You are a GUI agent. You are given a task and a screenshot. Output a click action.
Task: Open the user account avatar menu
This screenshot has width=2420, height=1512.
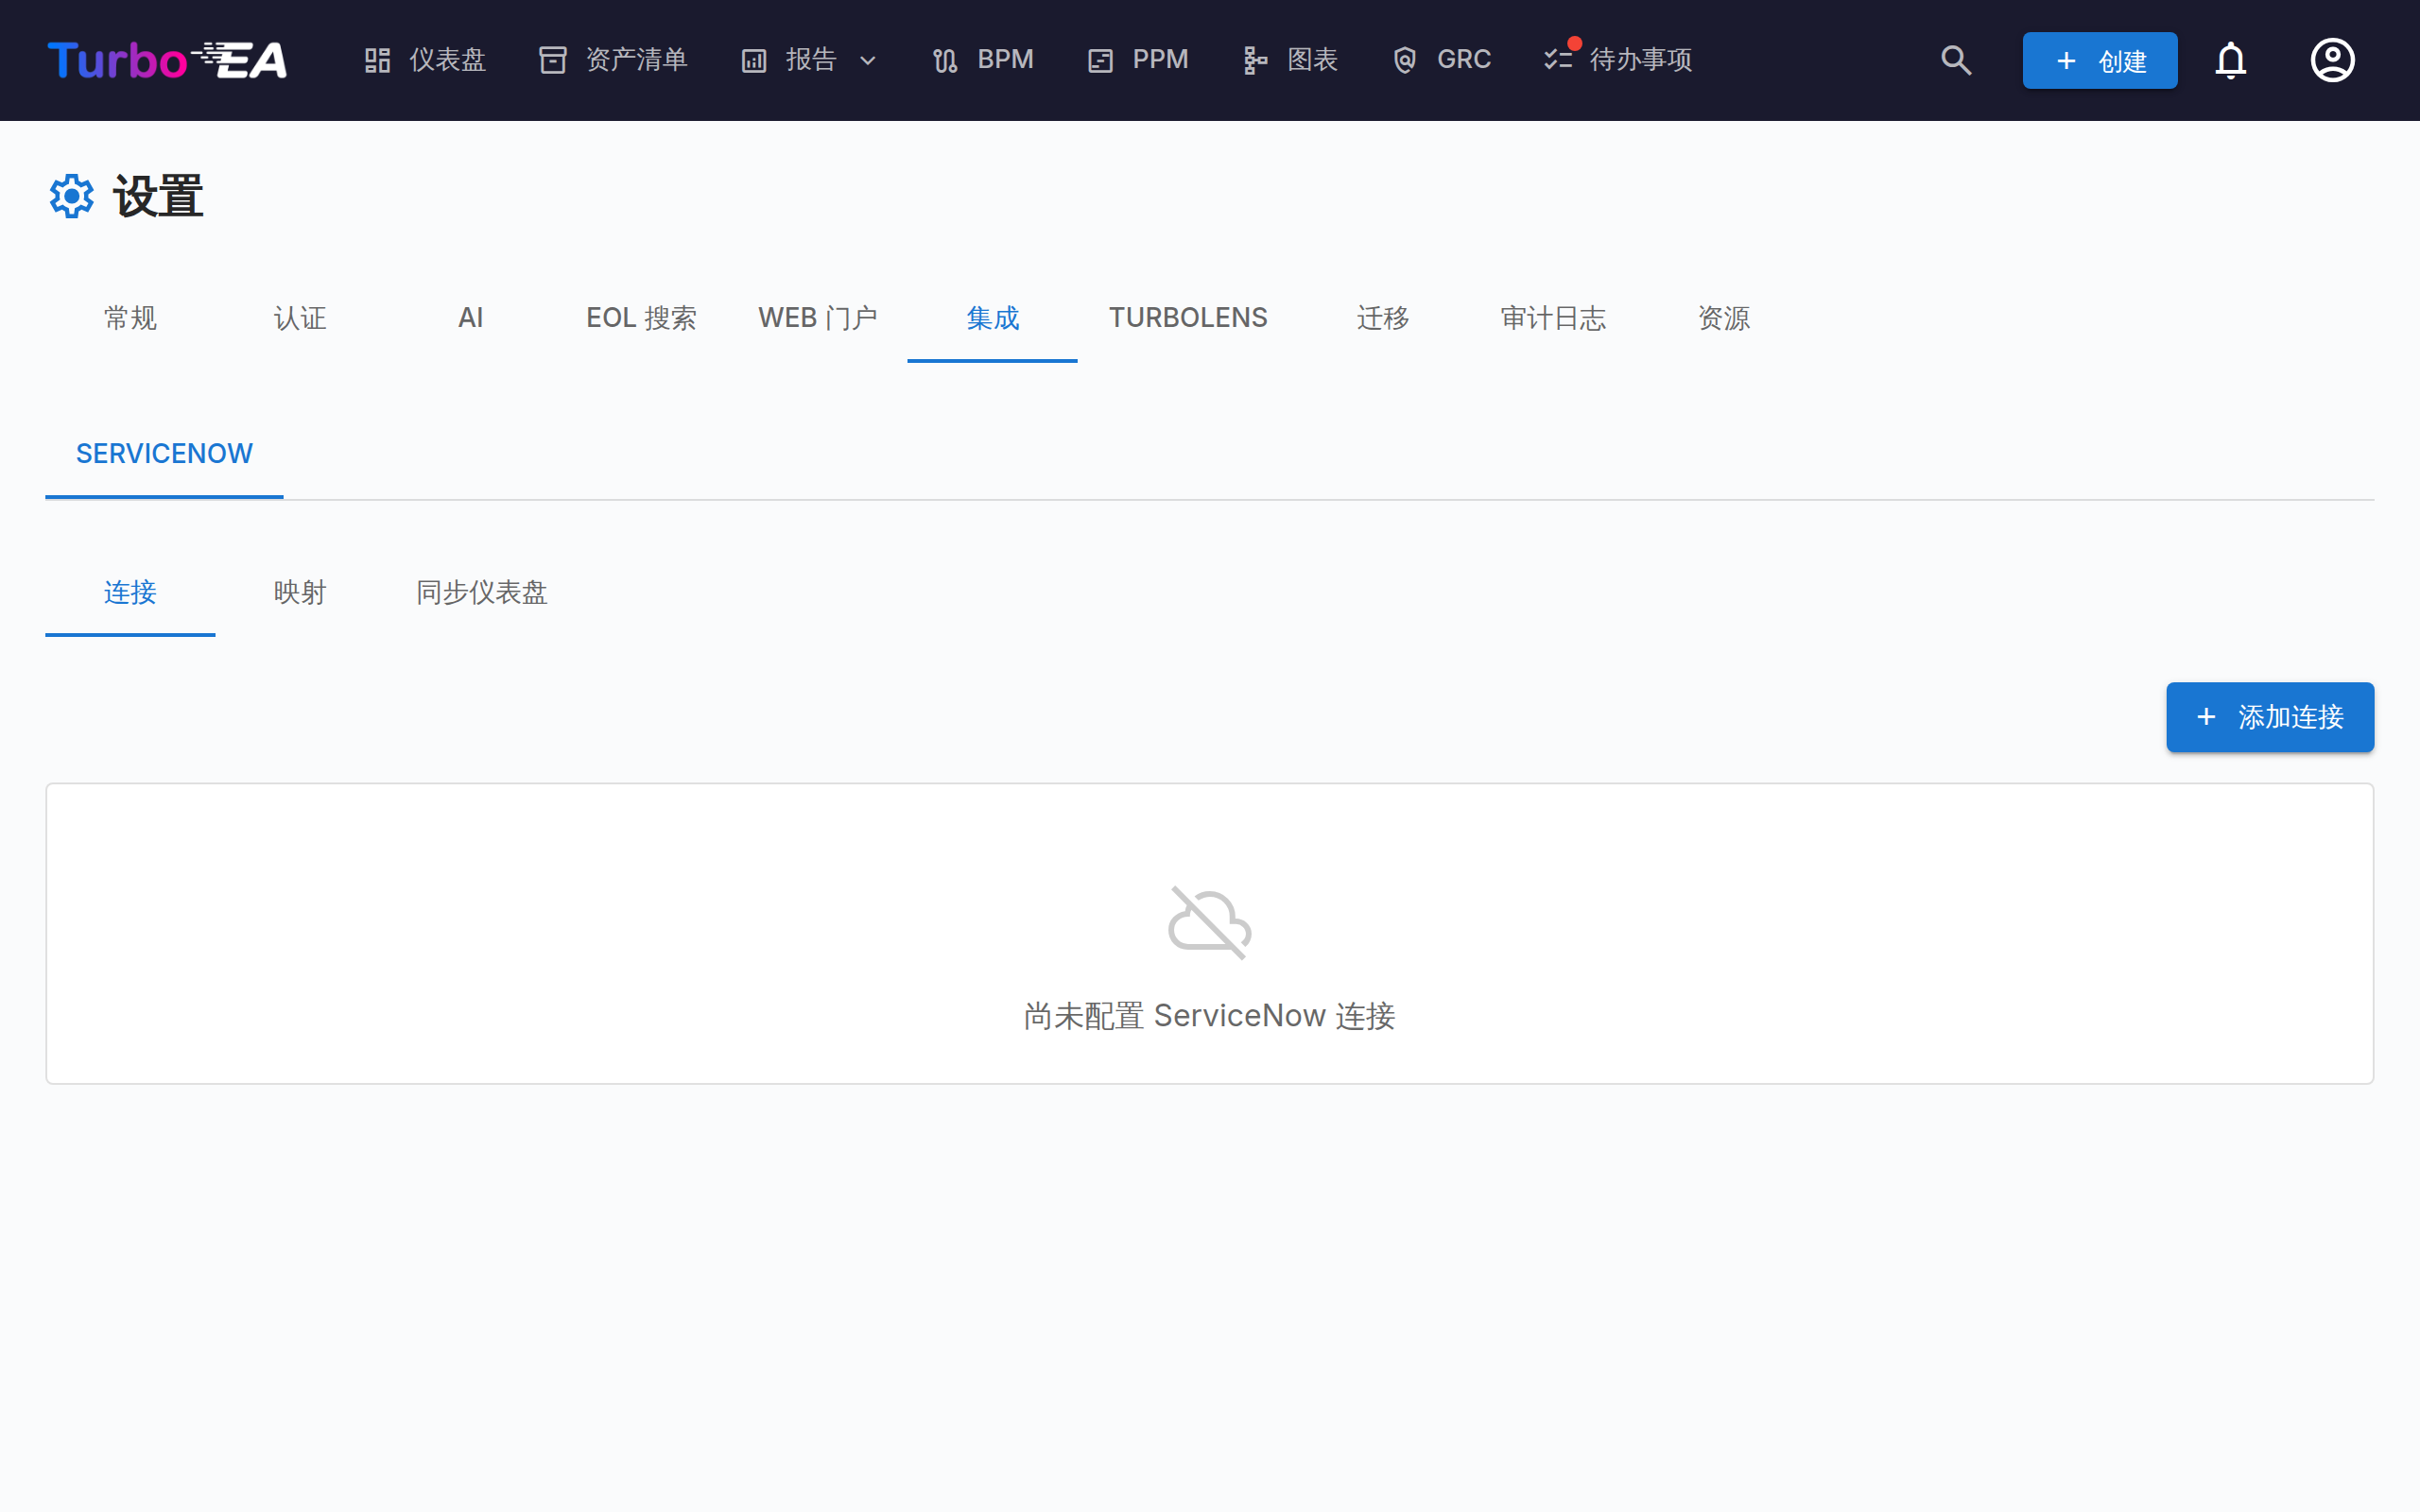(x=2332, y=60)
